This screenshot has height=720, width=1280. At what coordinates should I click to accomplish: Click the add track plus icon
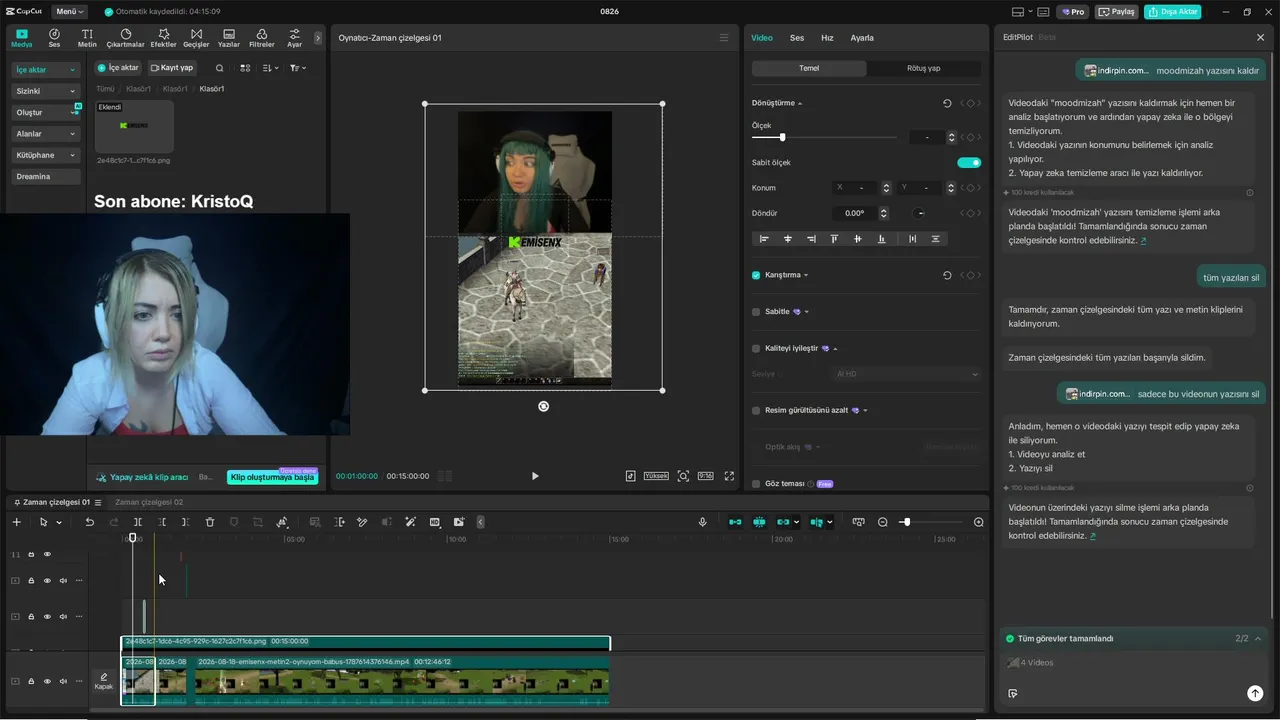(16, 522)
